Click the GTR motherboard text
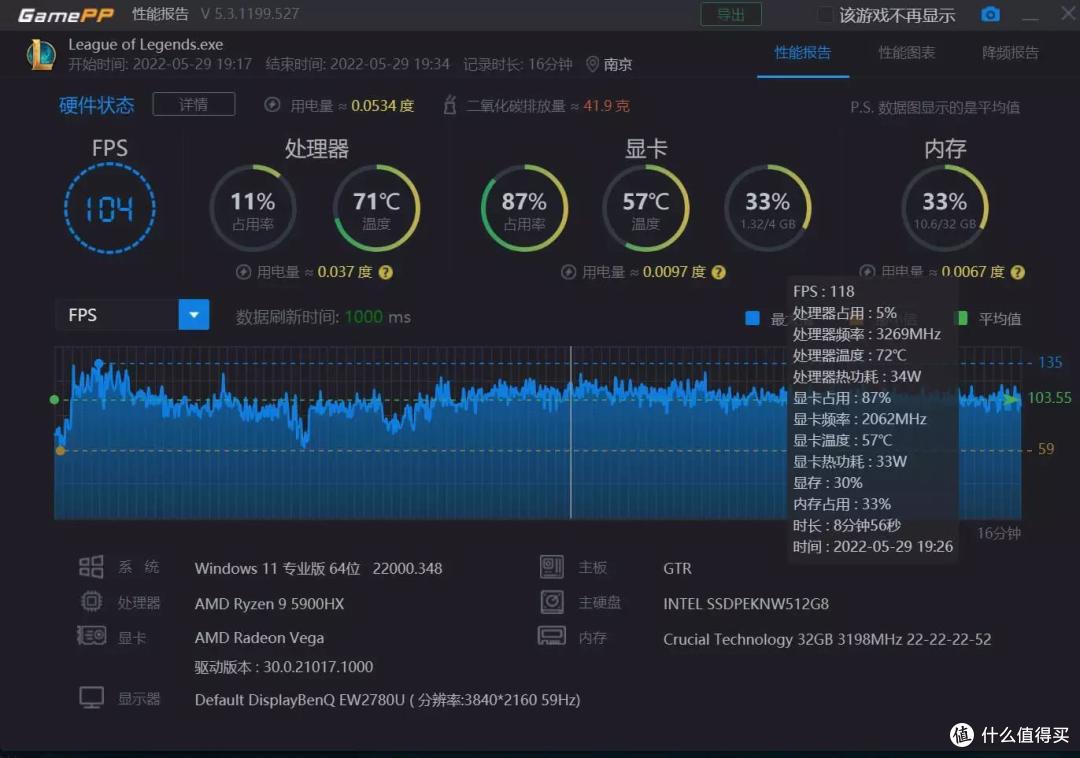The width and height of the screenshot is (1080, 758). pos(677,569)
